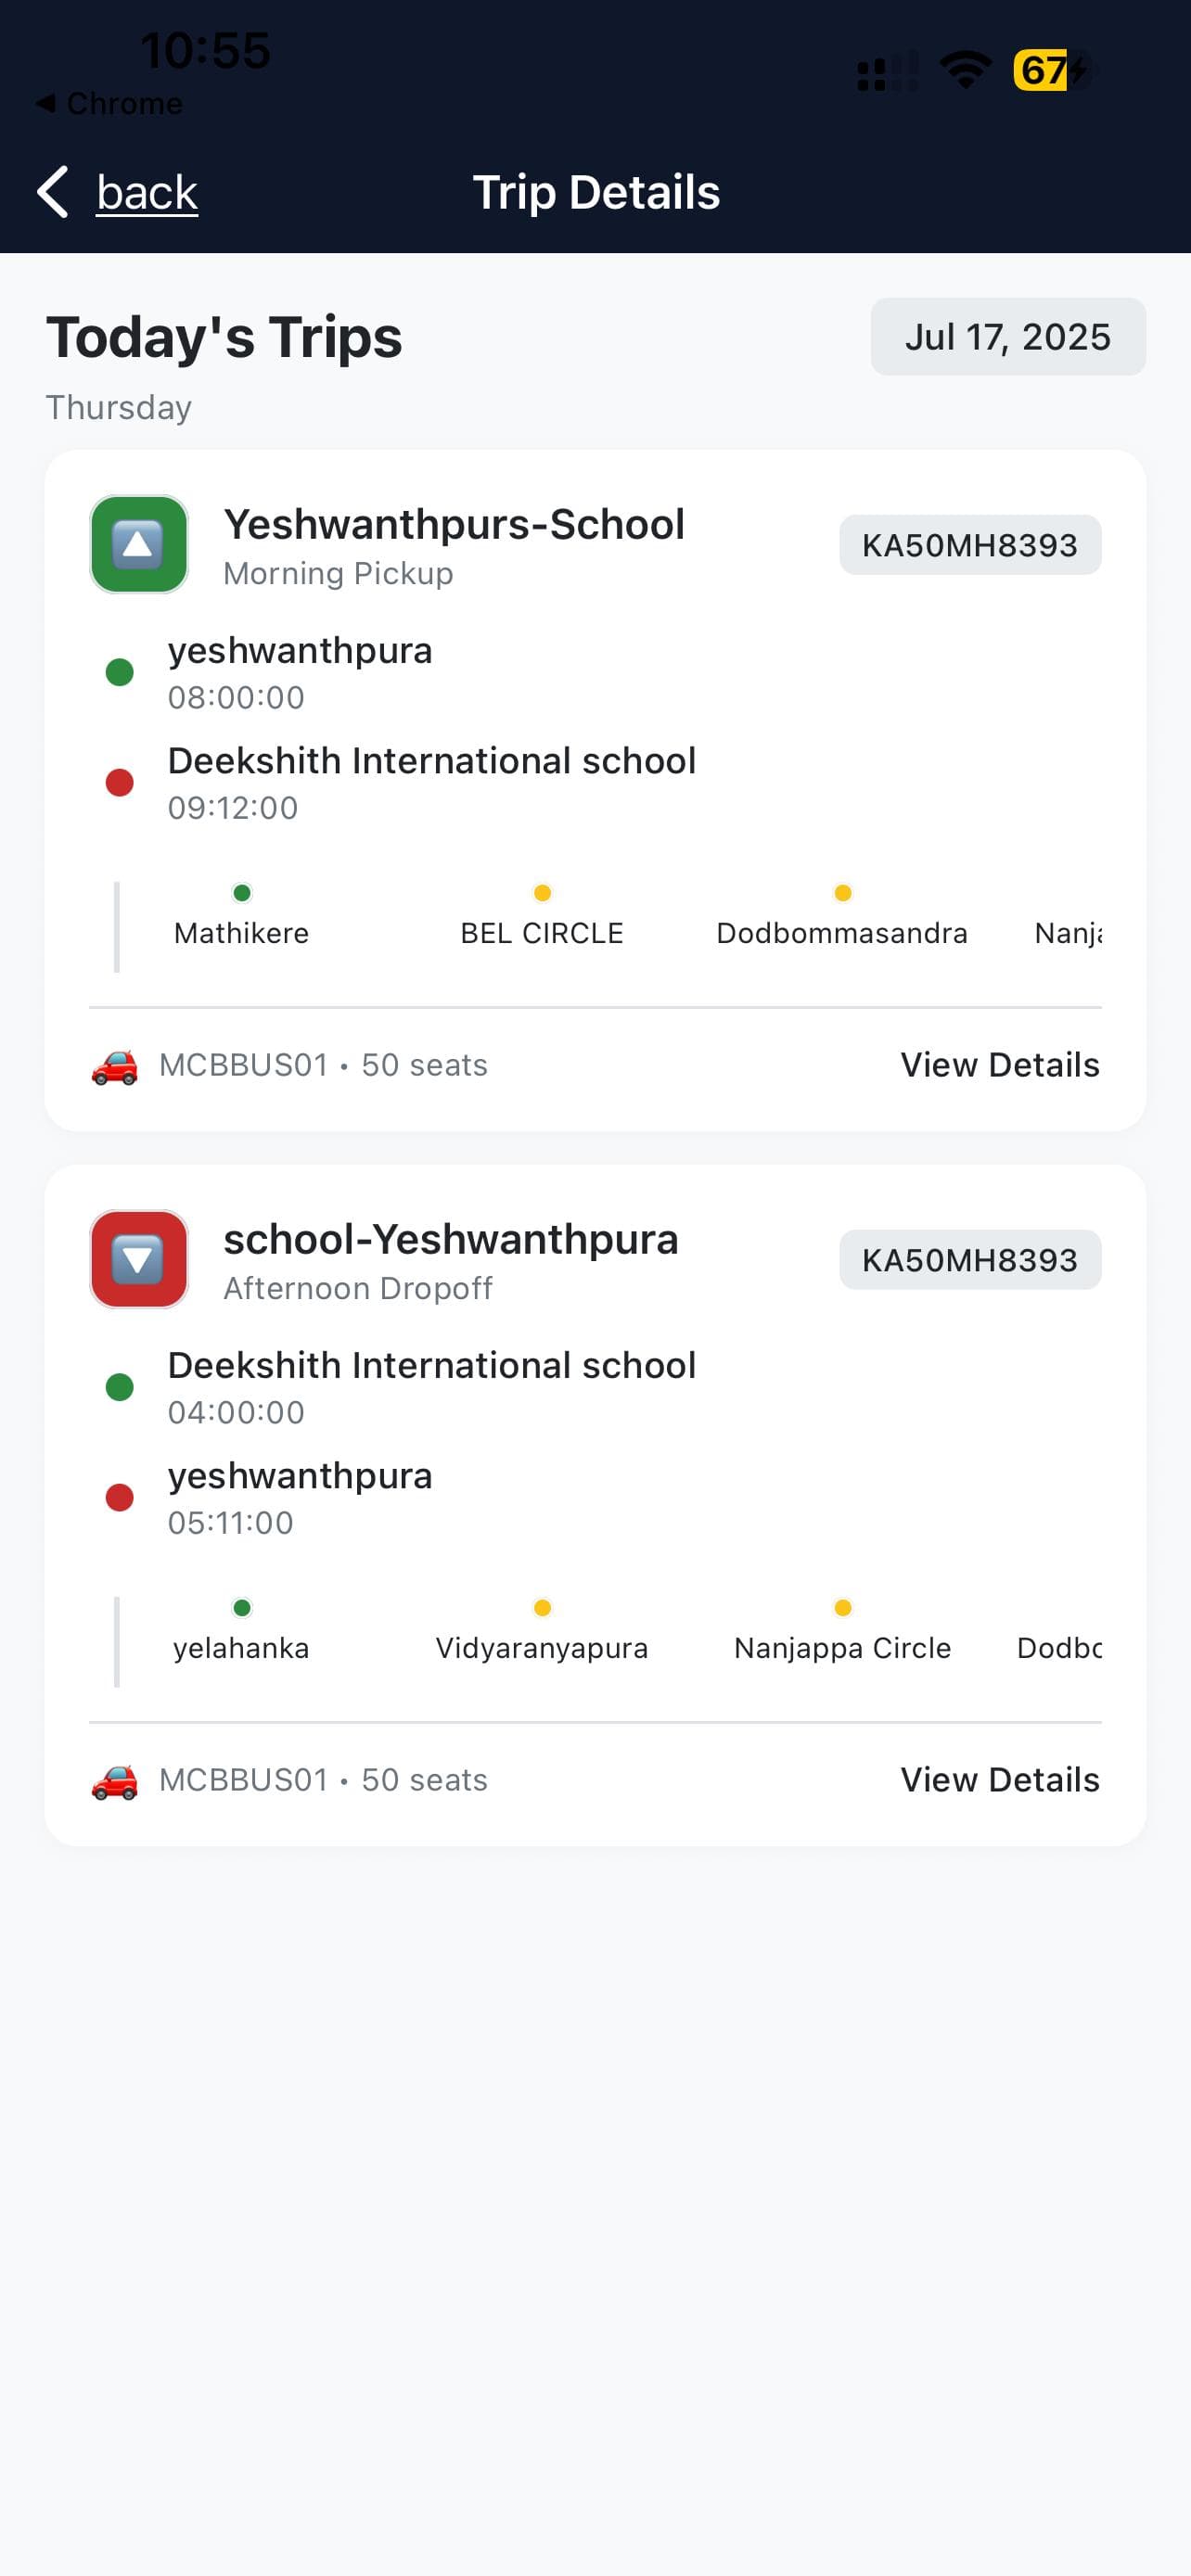This screenshot has height=2576, width=1191.
Task: Select the Dodbommasandra stop
Action: pyautogui.click(x=842, y=932)
